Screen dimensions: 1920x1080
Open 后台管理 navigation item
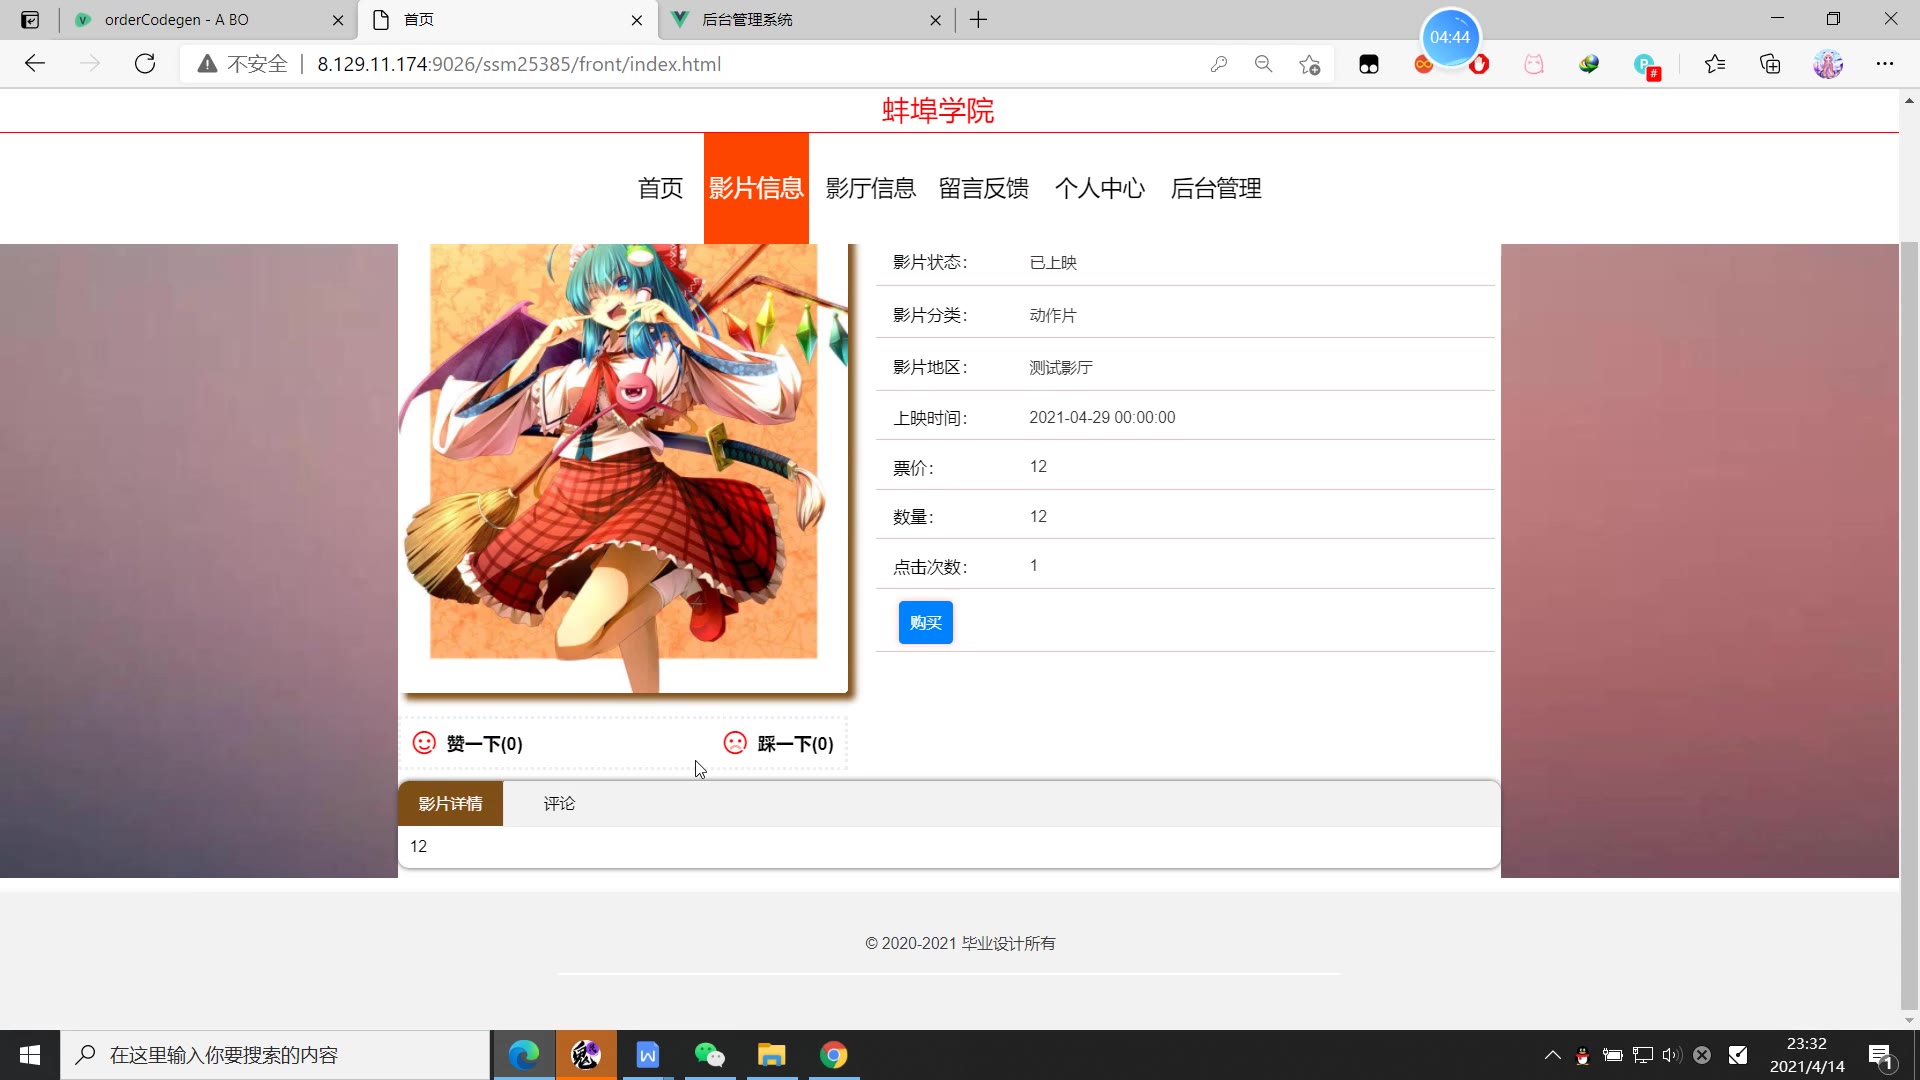[x=1216, y=188]
